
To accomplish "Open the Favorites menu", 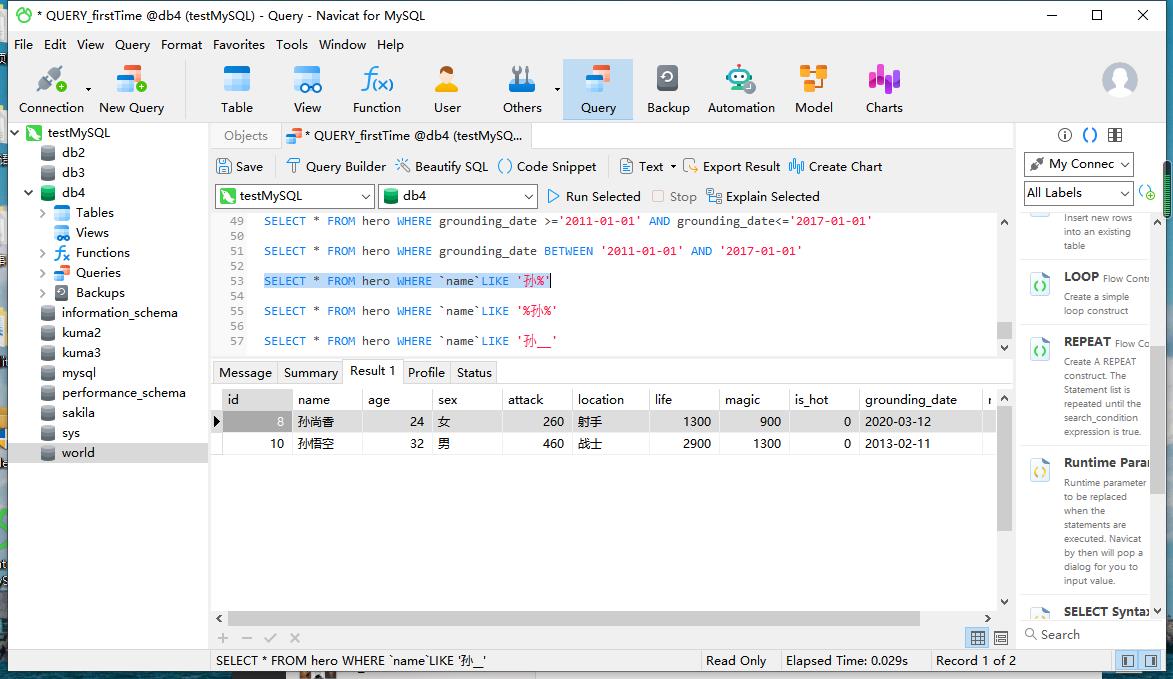I will click(238, 44).
